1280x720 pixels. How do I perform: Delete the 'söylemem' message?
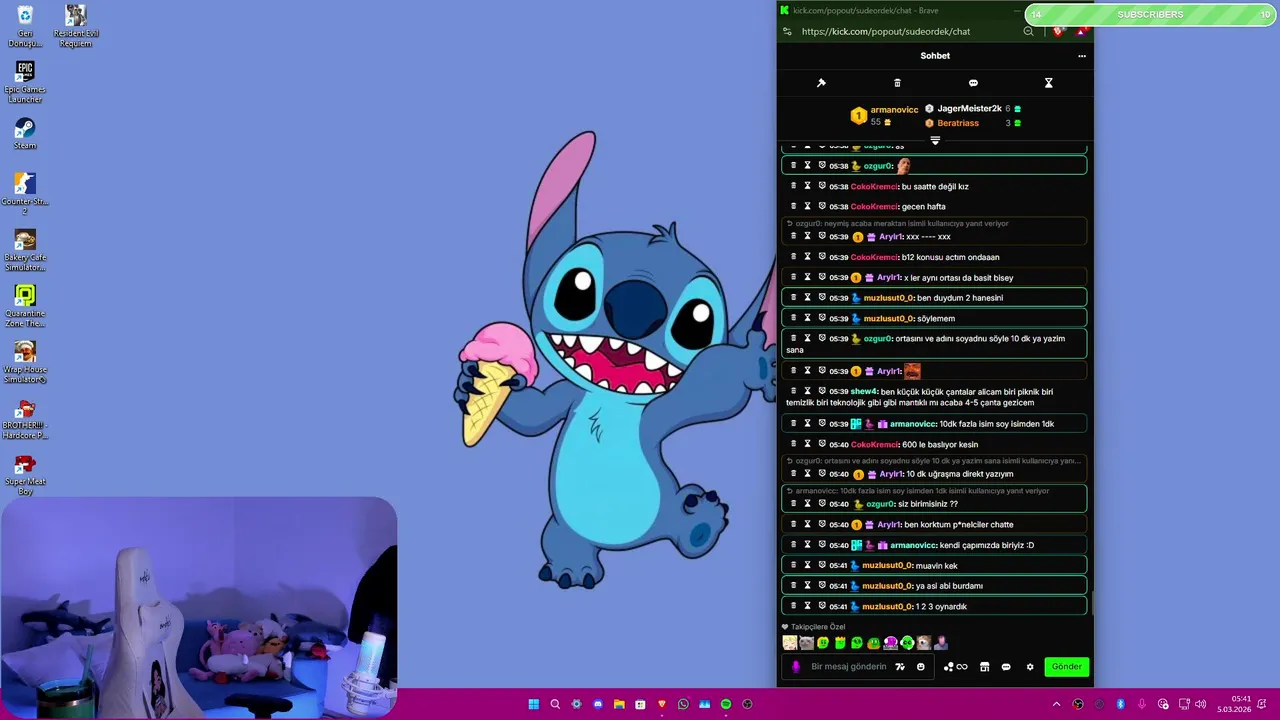794,318
